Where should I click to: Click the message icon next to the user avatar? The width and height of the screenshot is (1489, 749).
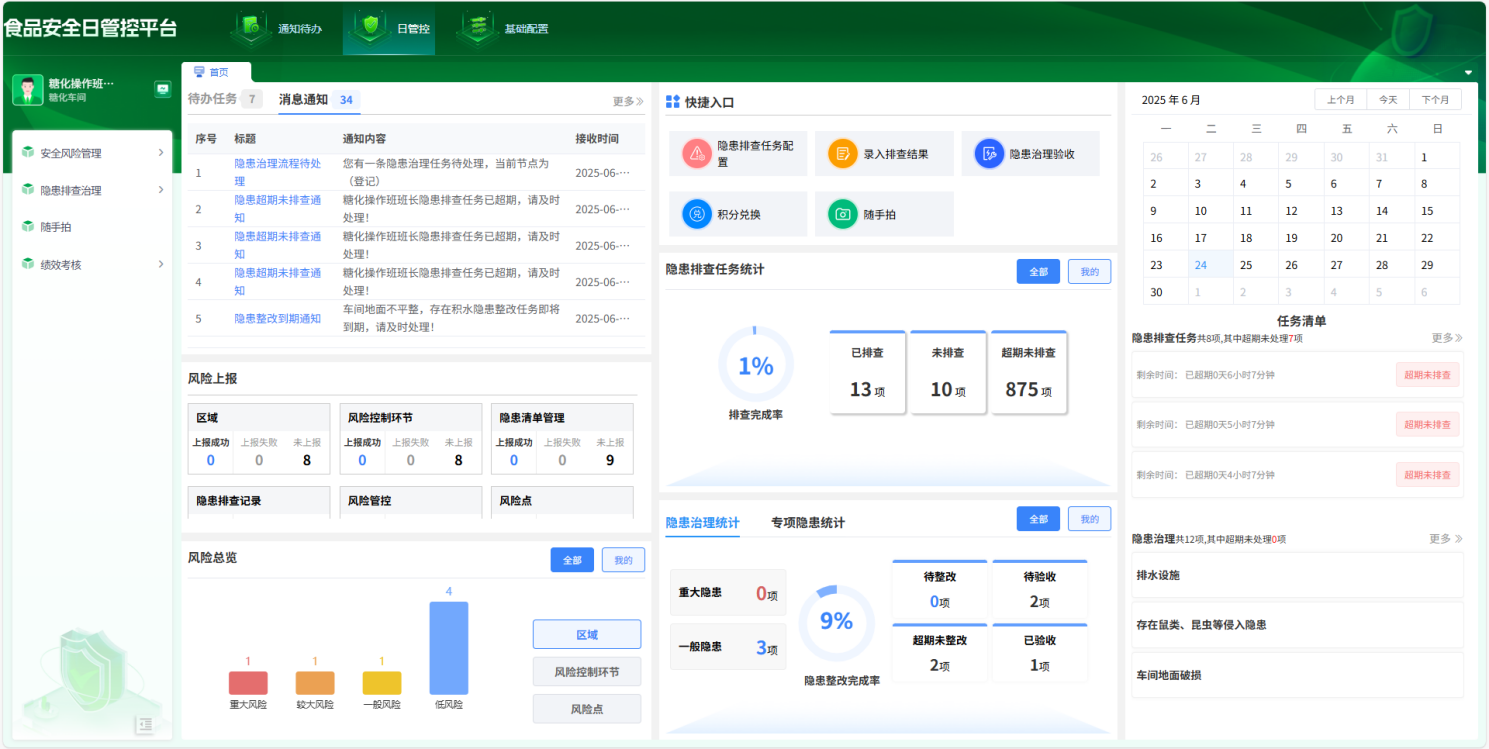pos(163,89)
